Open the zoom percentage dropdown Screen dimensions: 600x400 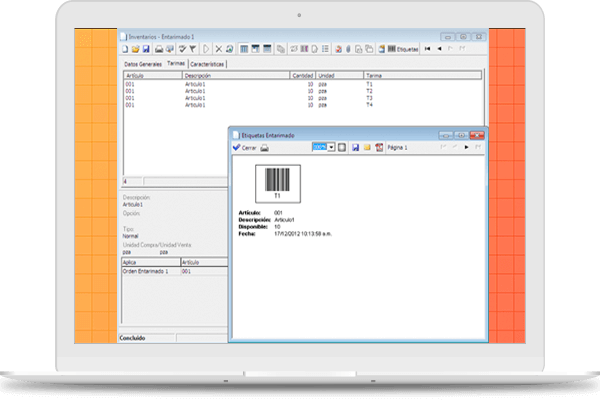tap(331, 147)
